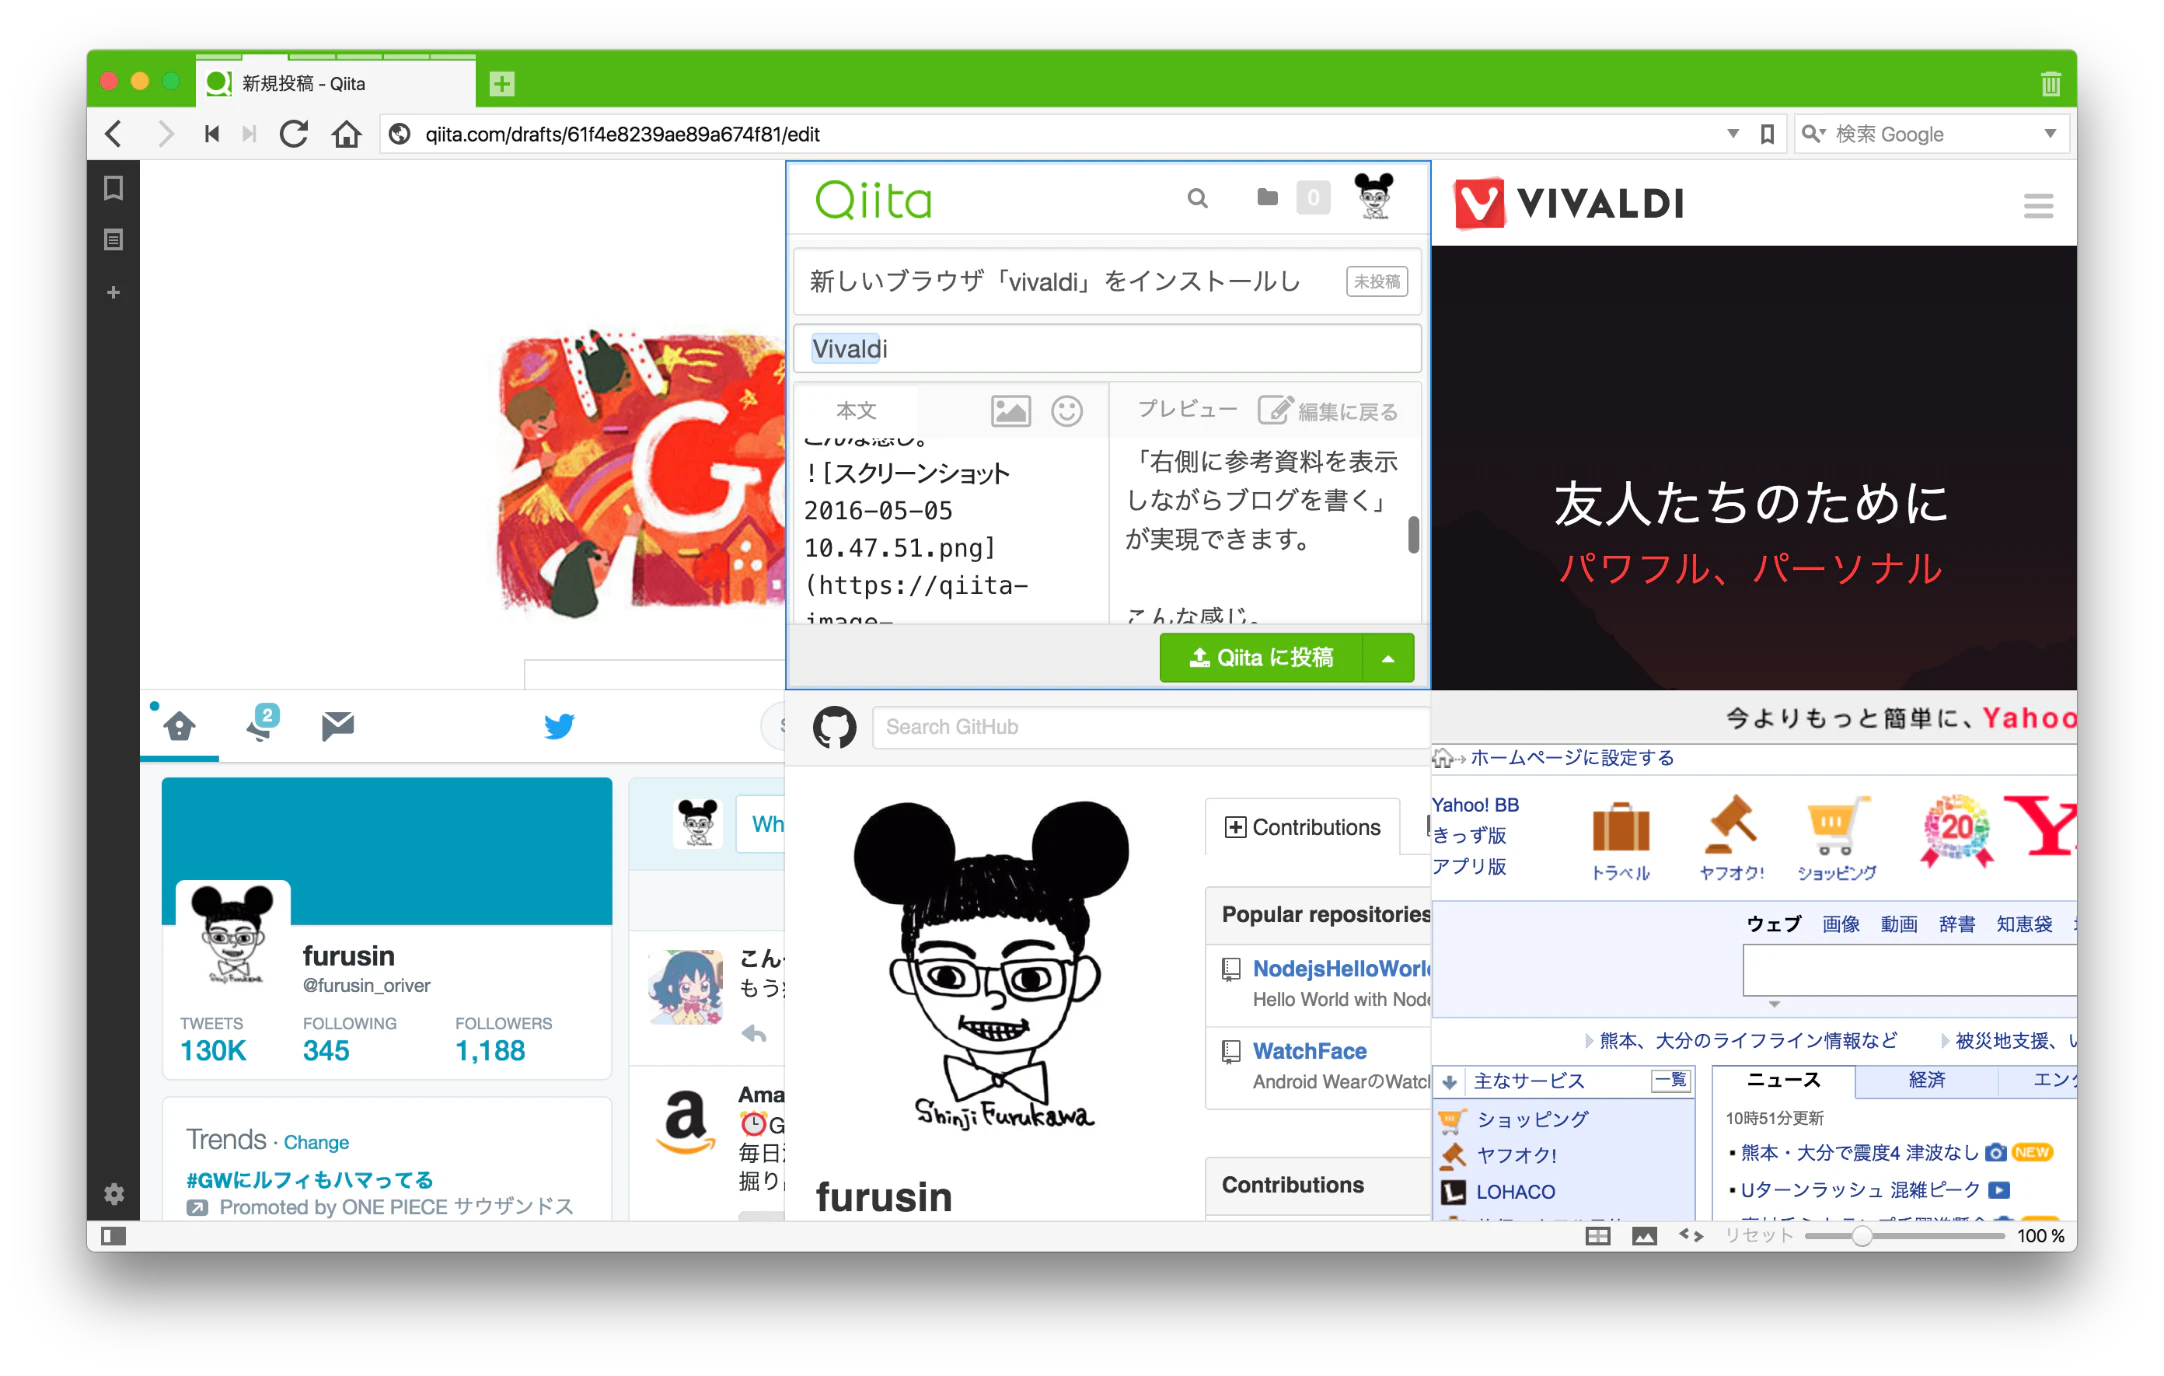Click the Qiita editor scrollbar
2164x1376 pixels.
1413,534
